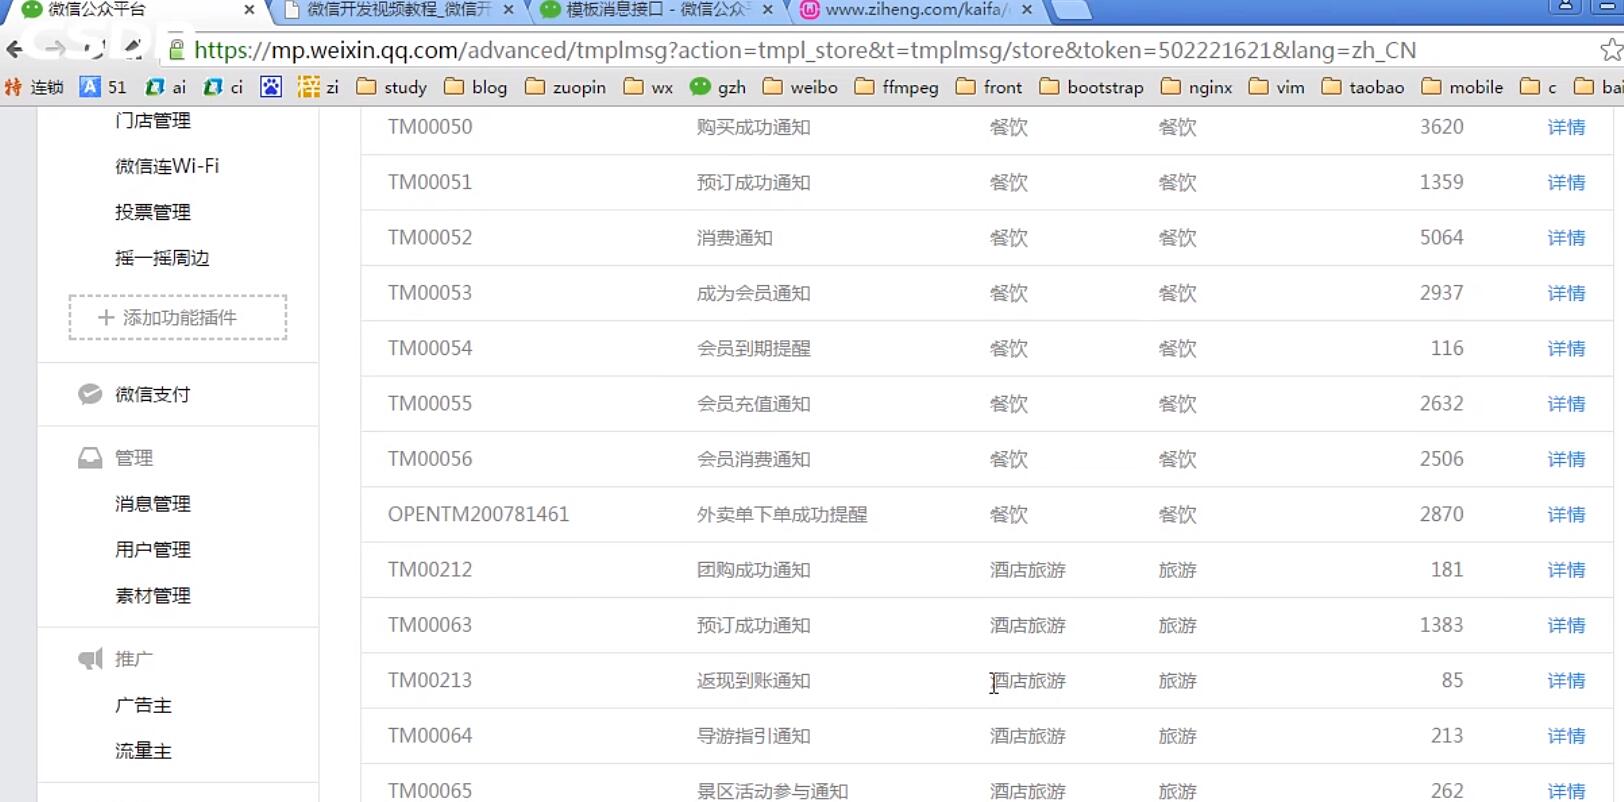Screen dimensions: 1624x802
Task: Open 详情 for OPENTM200781461
Action: click(1566, 514)
